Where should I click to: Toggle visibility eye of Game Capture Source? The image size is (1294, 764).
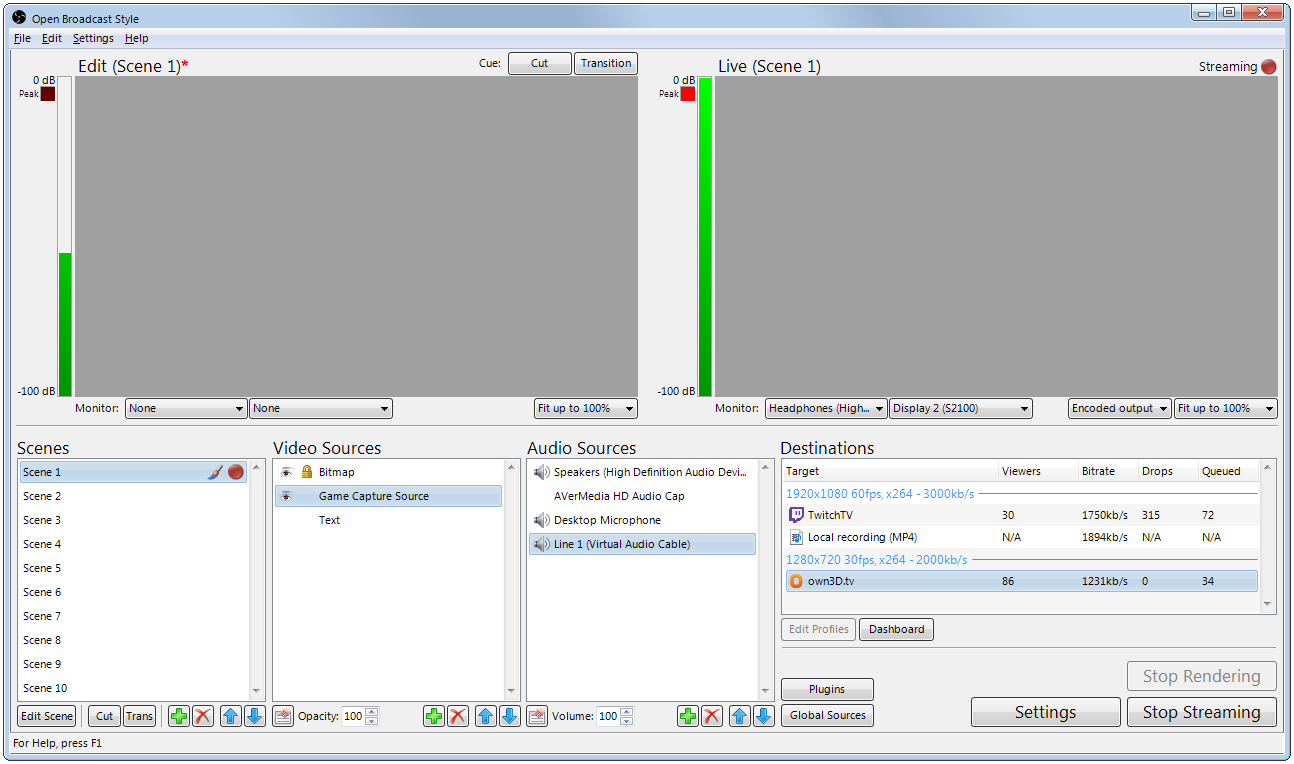coord(286,496)
